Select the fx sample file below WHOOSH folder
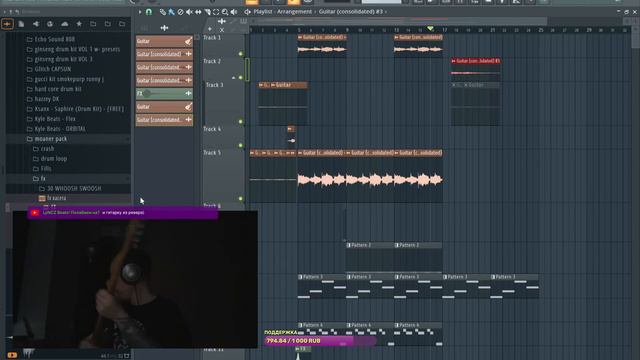The width and height of the screenshot is (640, 360). (52, 198)
